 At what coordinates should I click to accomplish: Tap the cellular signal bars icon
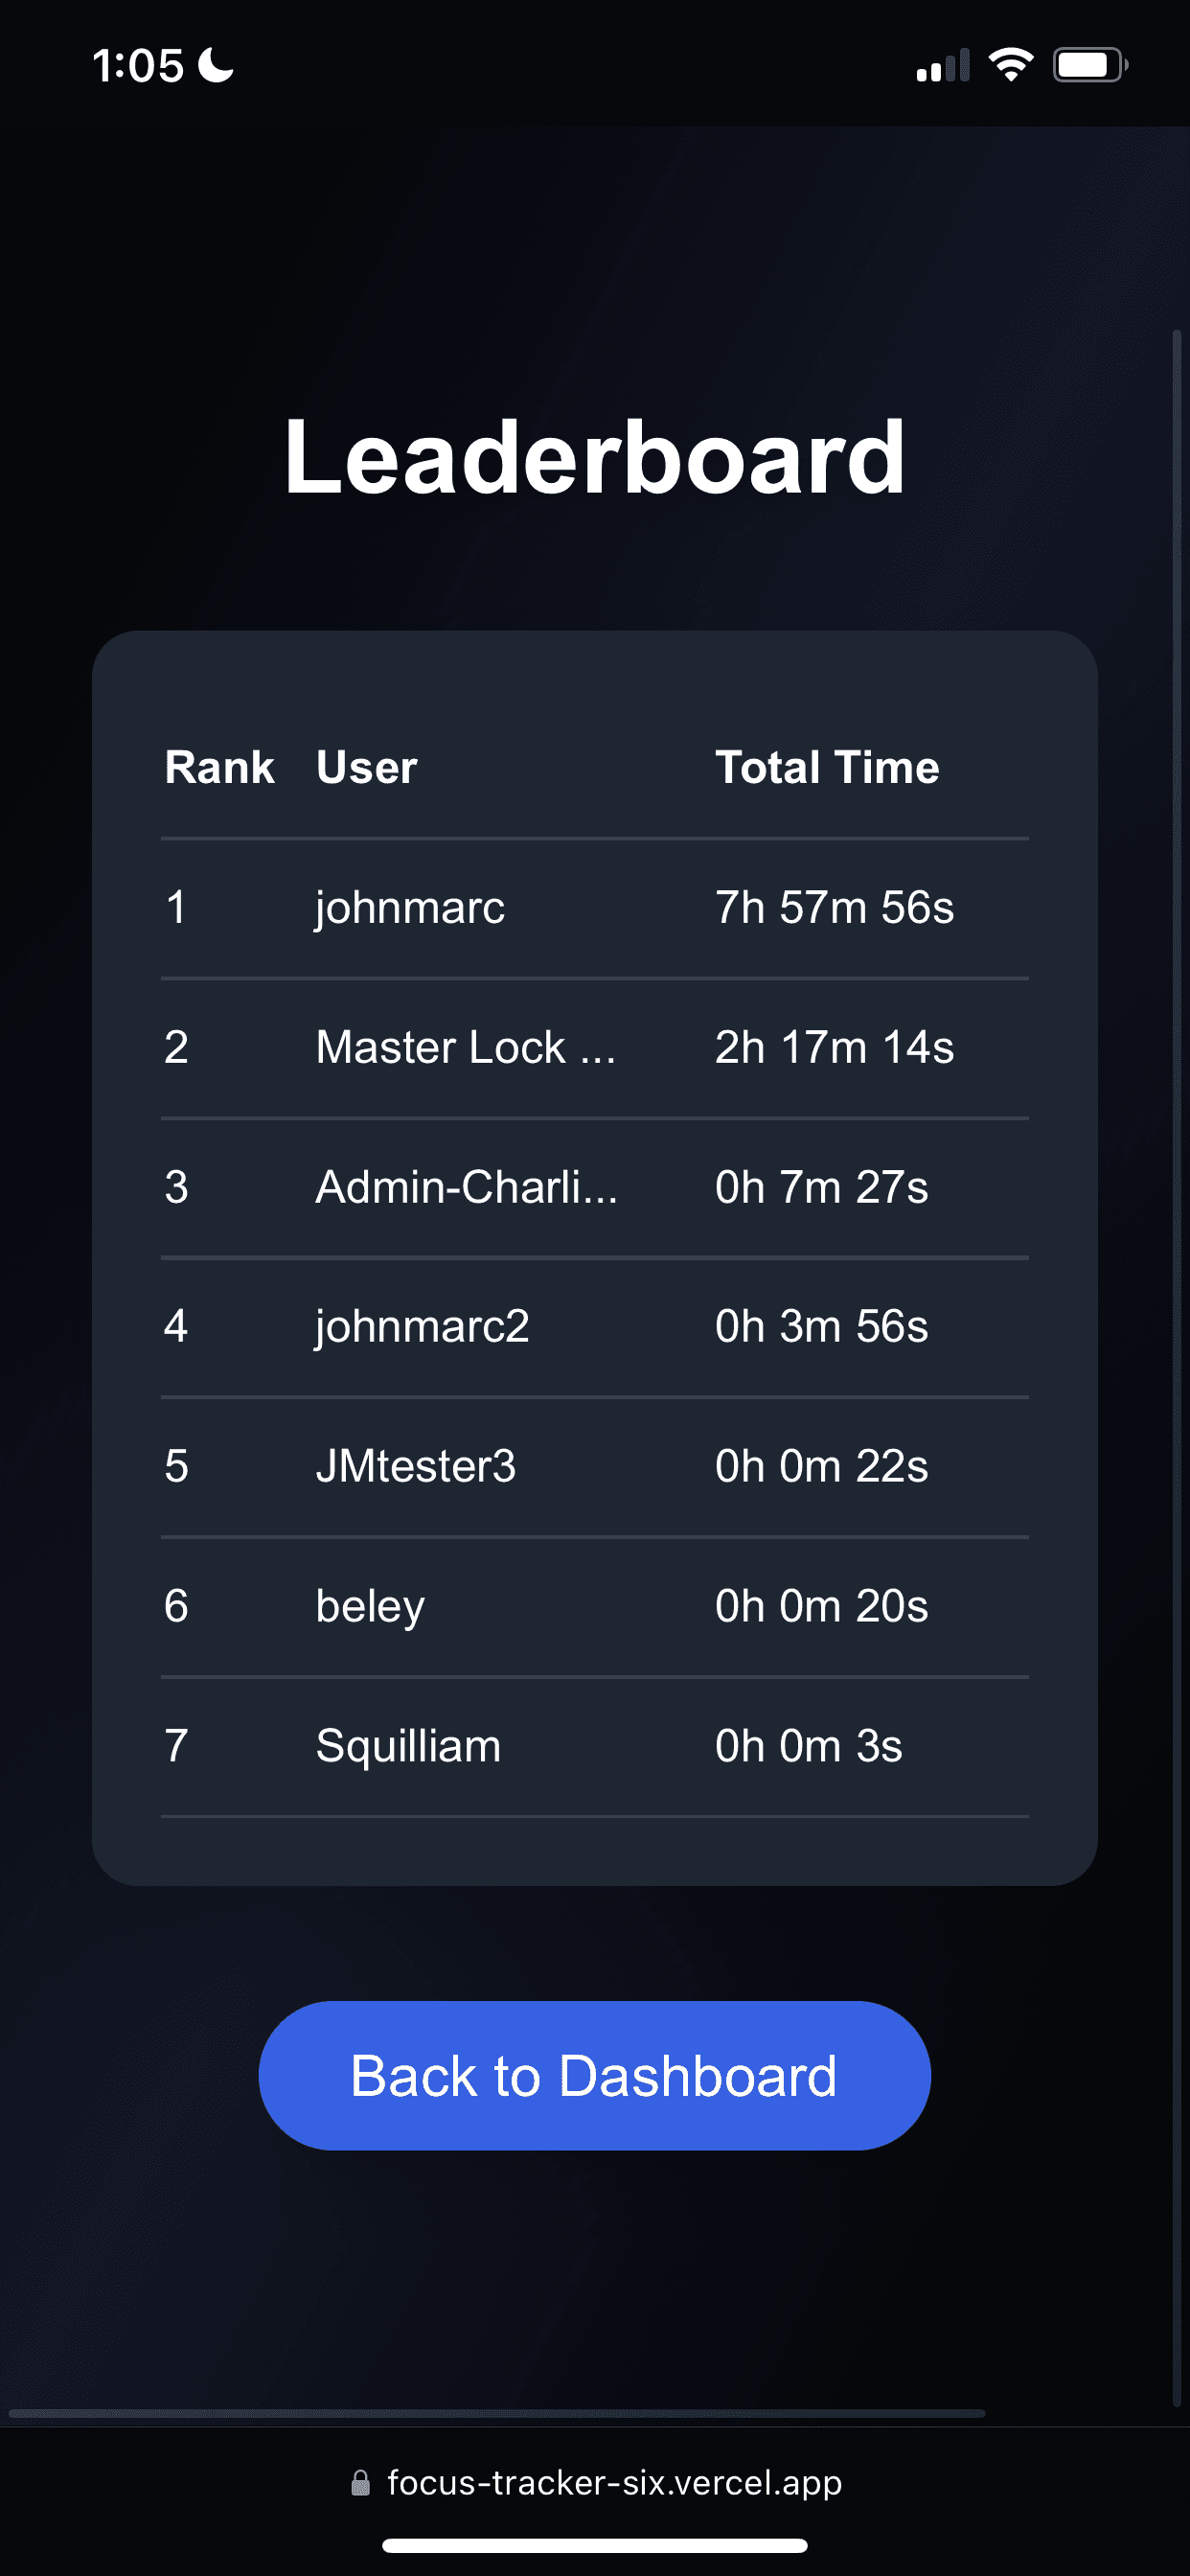click(x=942, y=66)
